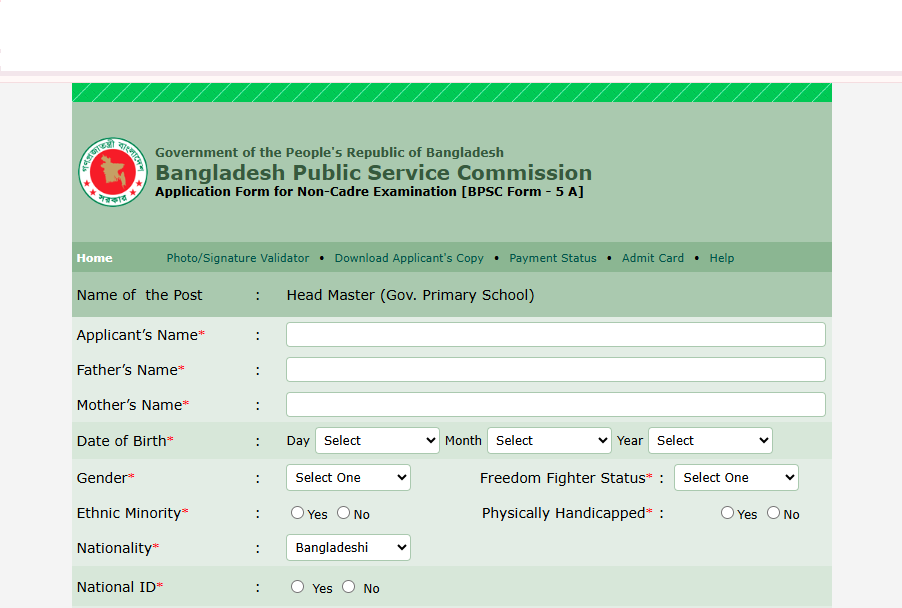The height and width of the screenshot is (608, 902).
Task: Focus the Father's Name input box
Action: point(555,370)
